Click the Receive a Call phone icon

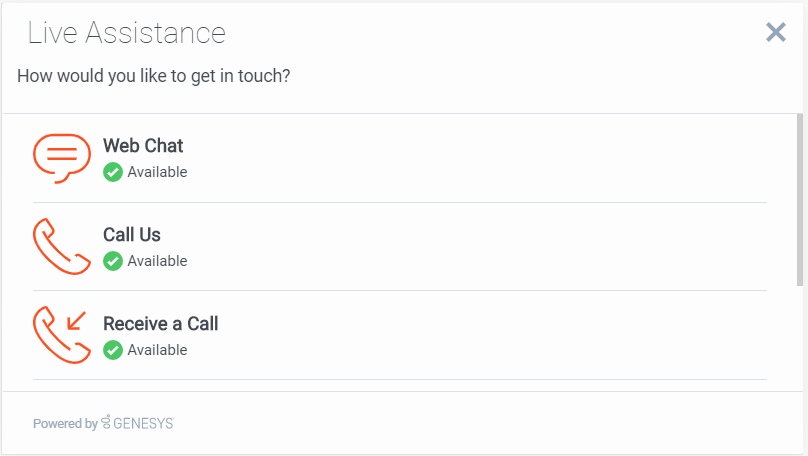pos(61,335)
